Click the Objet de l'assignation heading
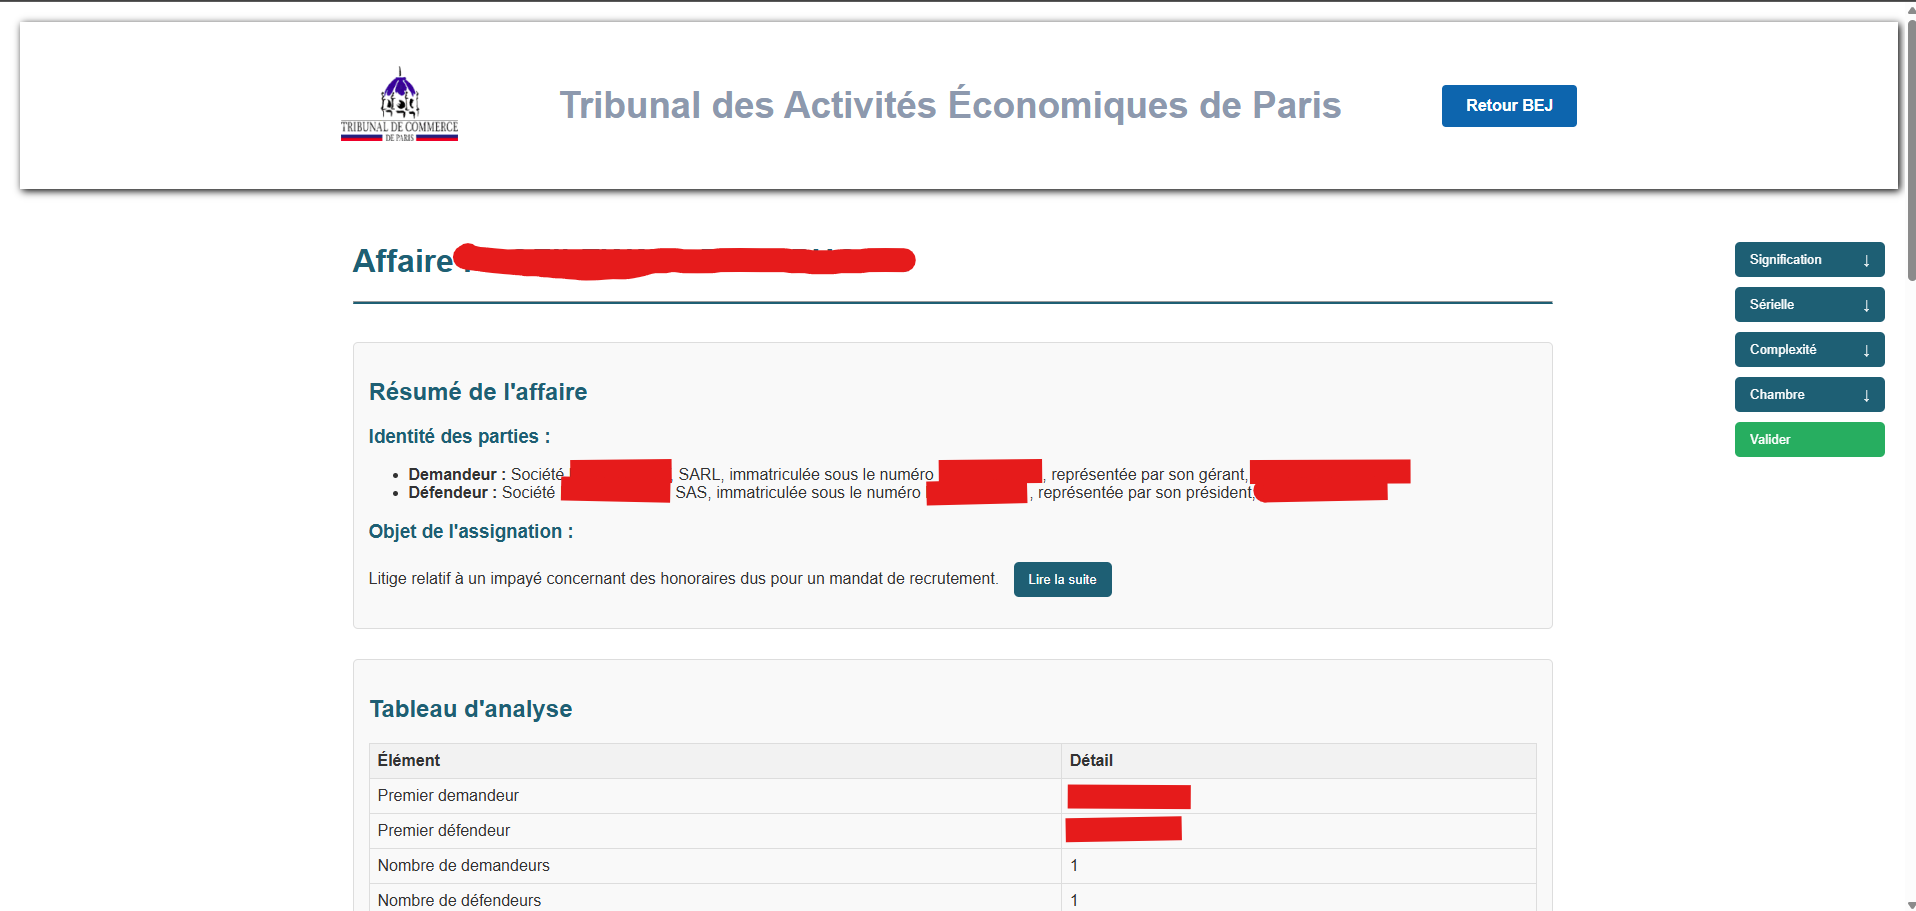1916x911 pixels. (470, 532)
